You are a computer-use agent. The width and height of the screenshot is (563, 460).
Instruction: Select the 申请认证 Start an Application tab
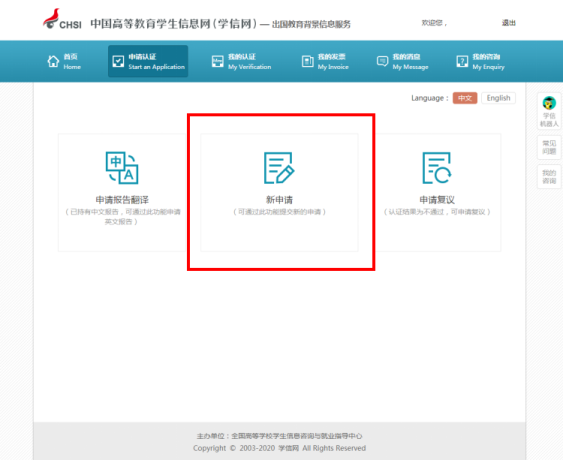[x=148, y=61]
